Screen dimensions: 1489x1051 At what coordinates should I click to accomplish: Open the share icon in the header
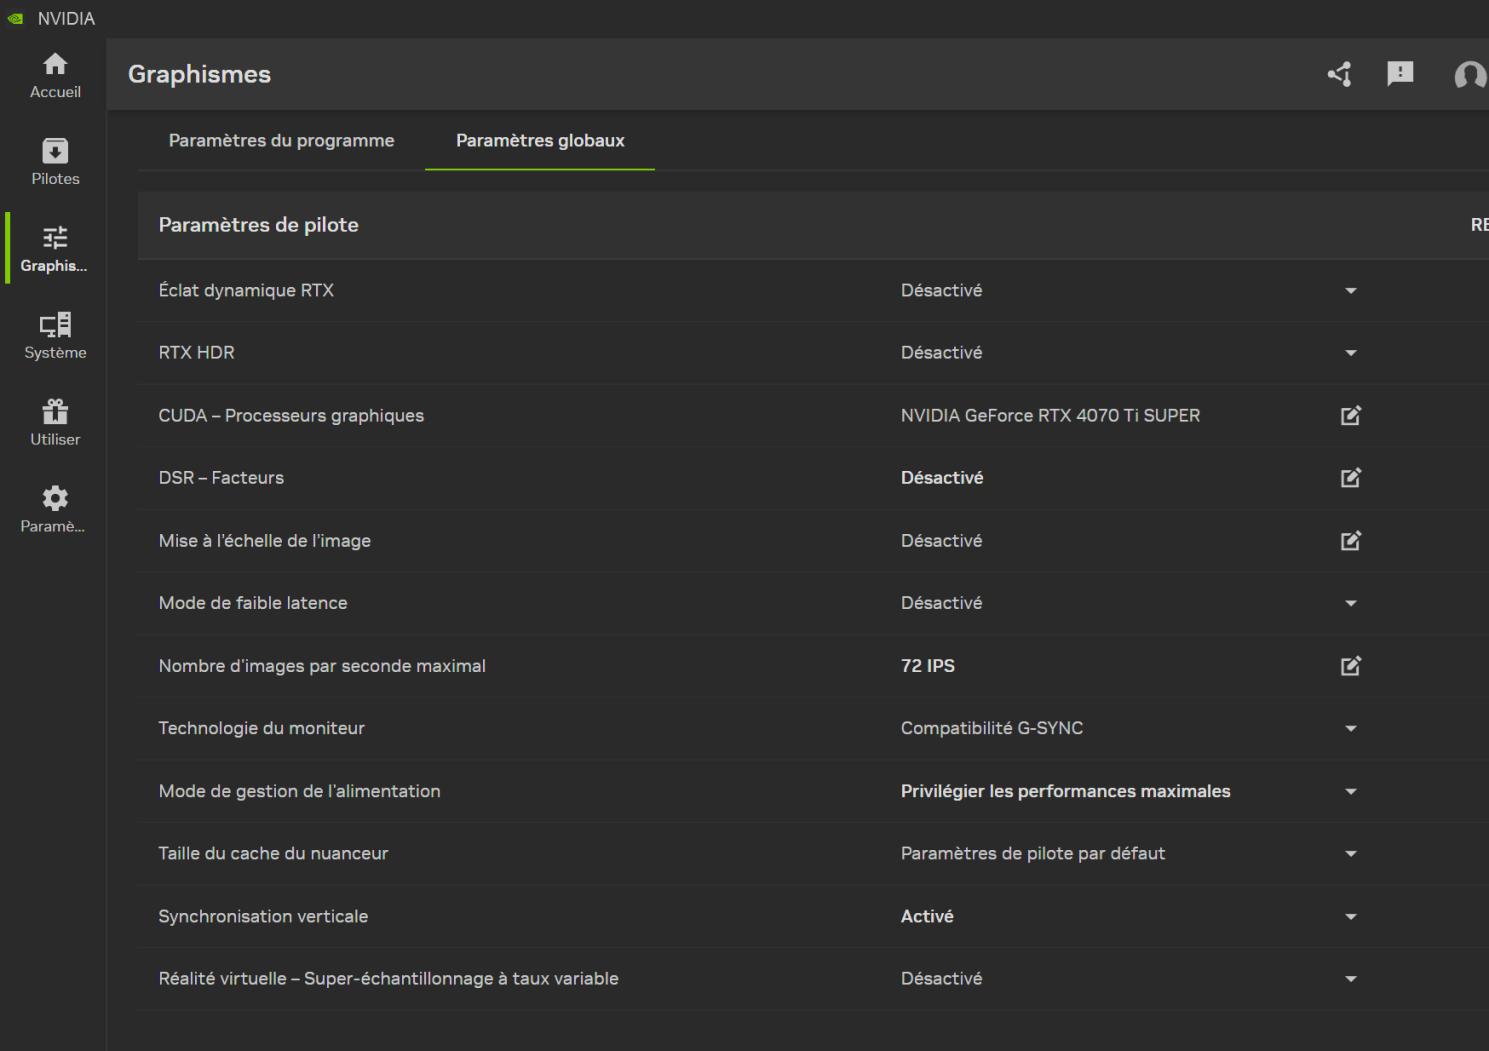[x=1339, y=74]
